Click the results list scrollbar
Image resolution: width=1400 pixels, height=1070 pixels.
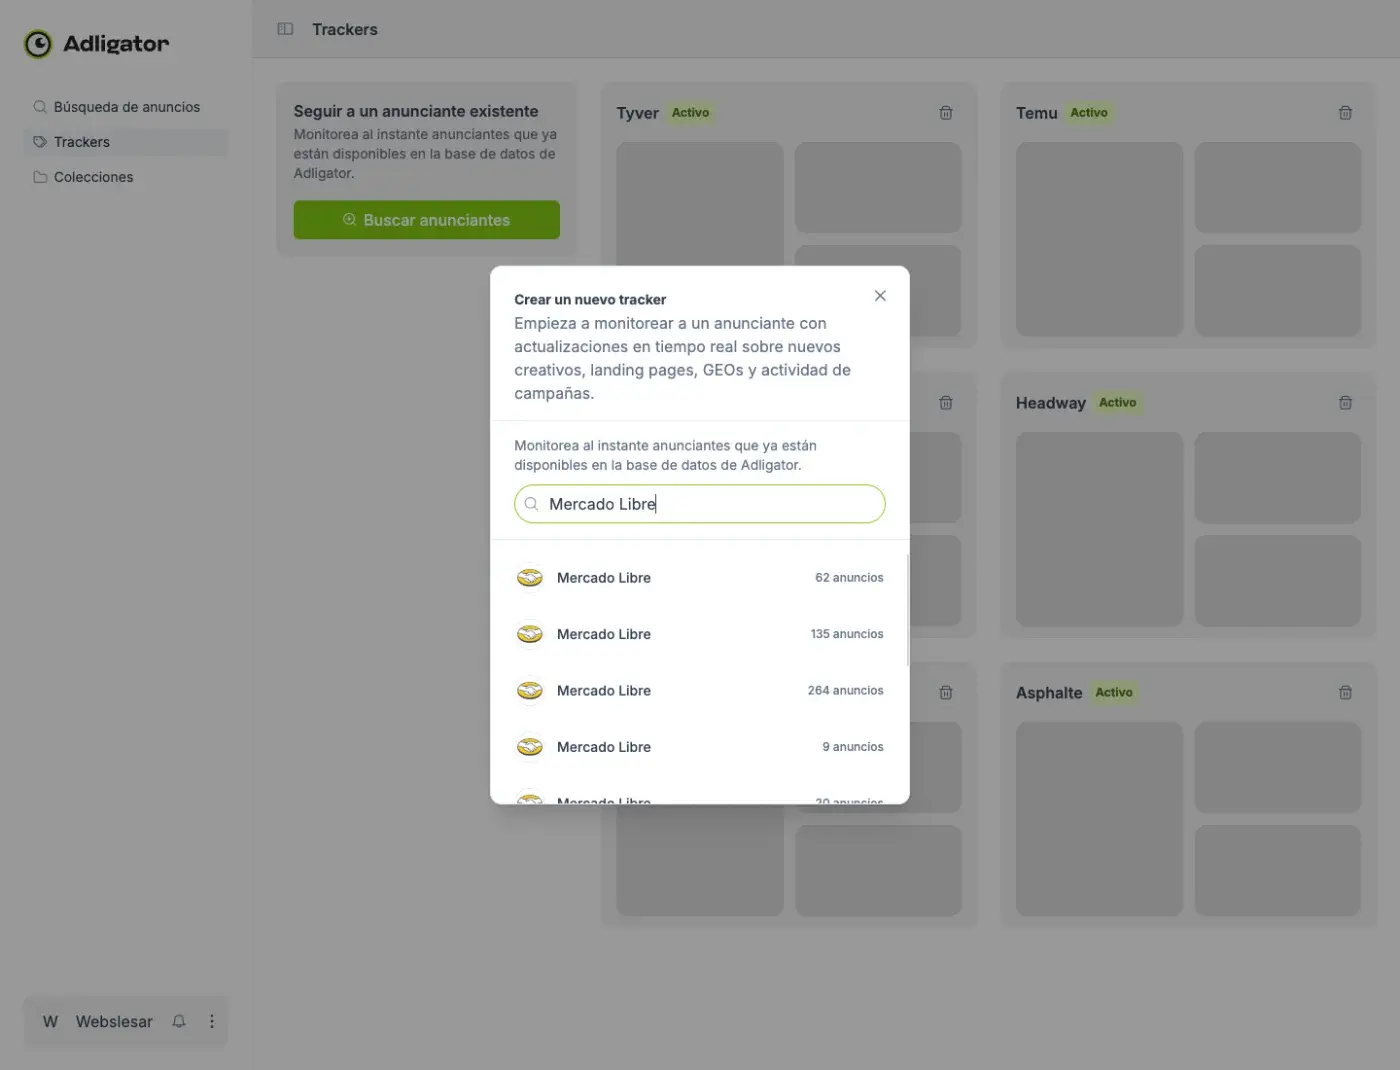[907, 610]
